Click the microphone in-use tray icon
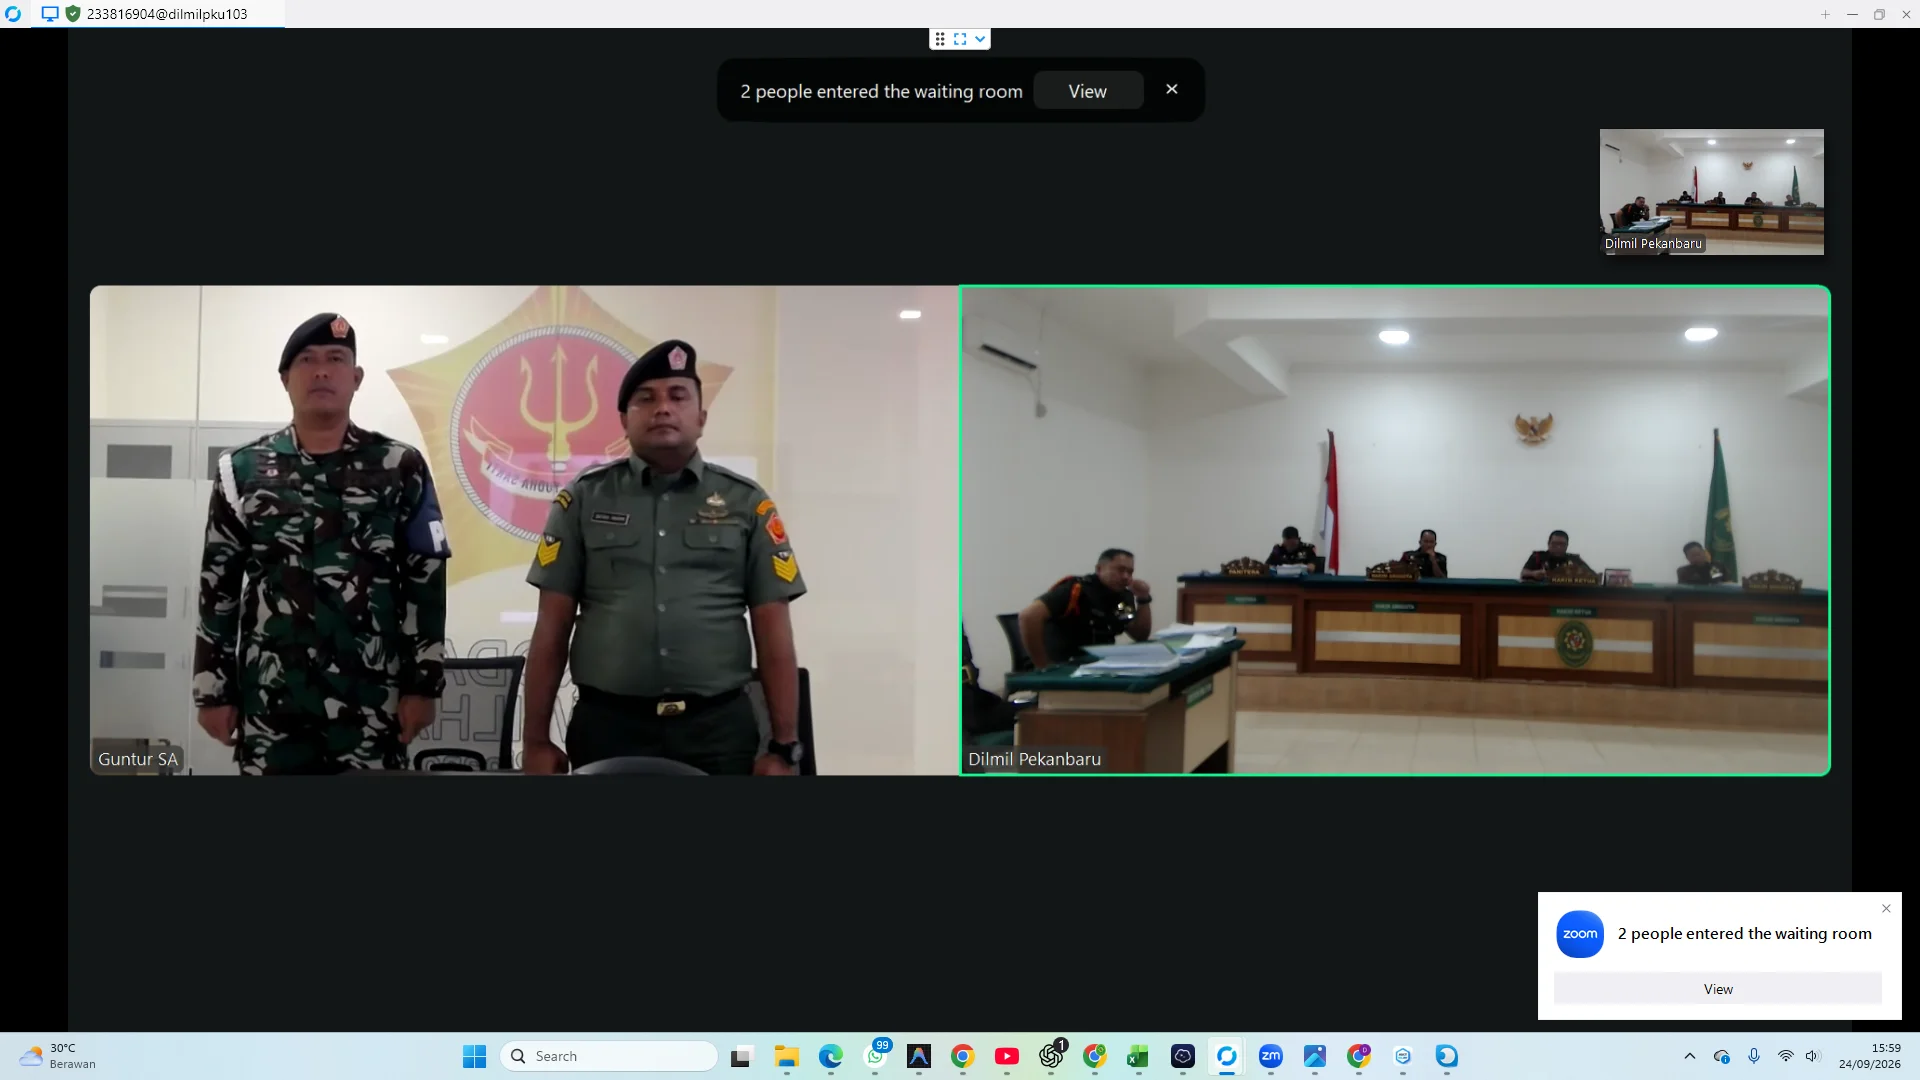 (1754, 1056)
